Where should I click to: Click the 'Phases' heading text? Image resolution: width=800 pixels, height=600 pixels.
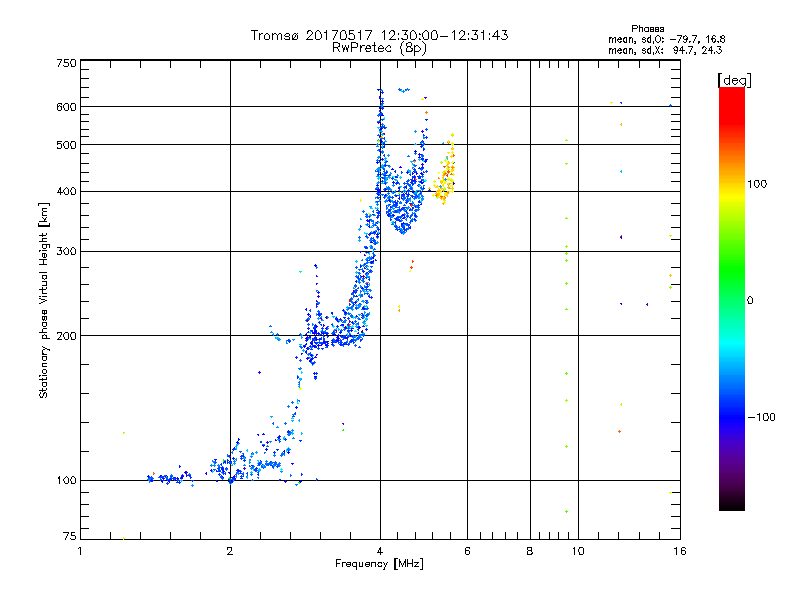tap(647, 29)
